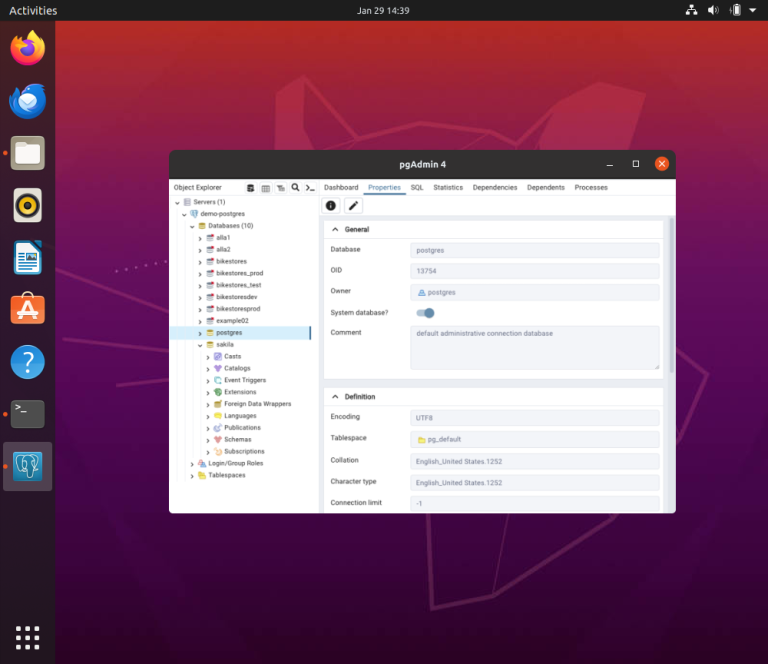Click the info icon above General

pos(331,205)
